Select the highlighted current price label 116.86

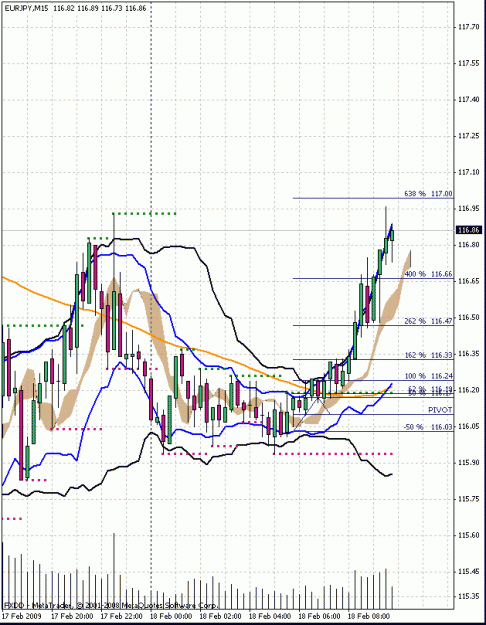[x=470, y=230]
